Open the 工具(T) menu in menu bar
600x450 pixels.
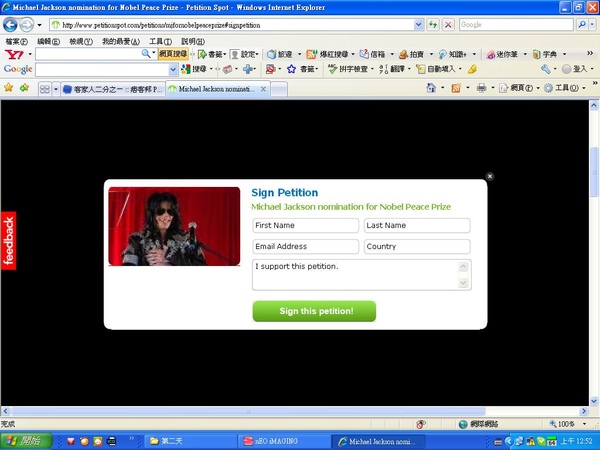point(160,41)
